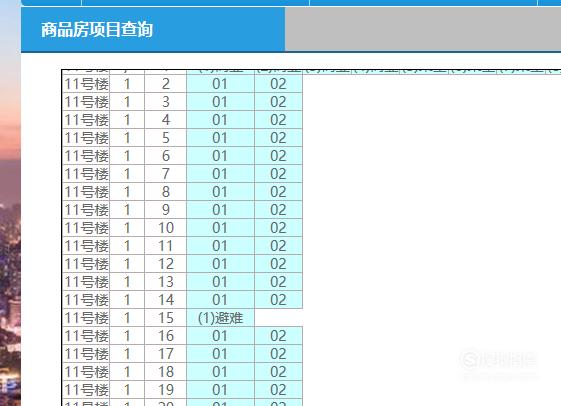Choose room 02 in the floor 7 row
The height and width of the screenshot is (406, 561).
[278, 174]
